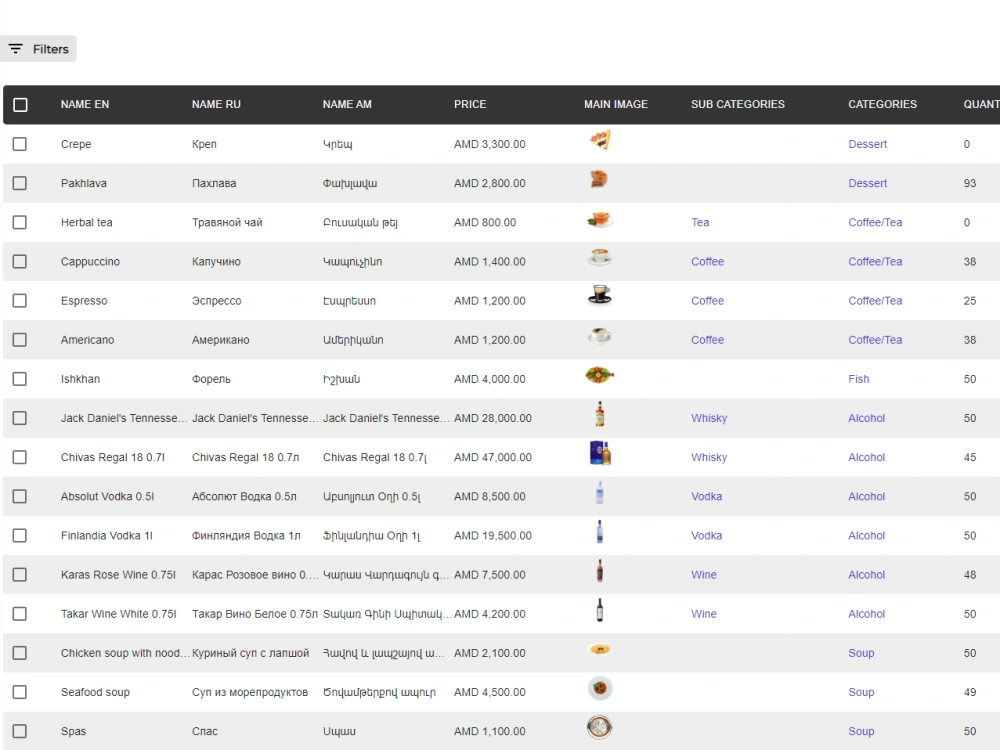
Task: Select the Spas row checkbox
Action: (20, 731)
